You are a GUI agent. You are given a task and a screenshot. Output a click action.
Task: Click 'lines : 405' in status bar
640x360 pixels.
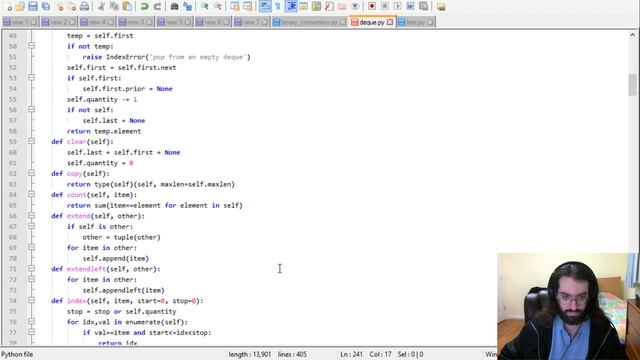pyautogui.click(x=292, y=354)
